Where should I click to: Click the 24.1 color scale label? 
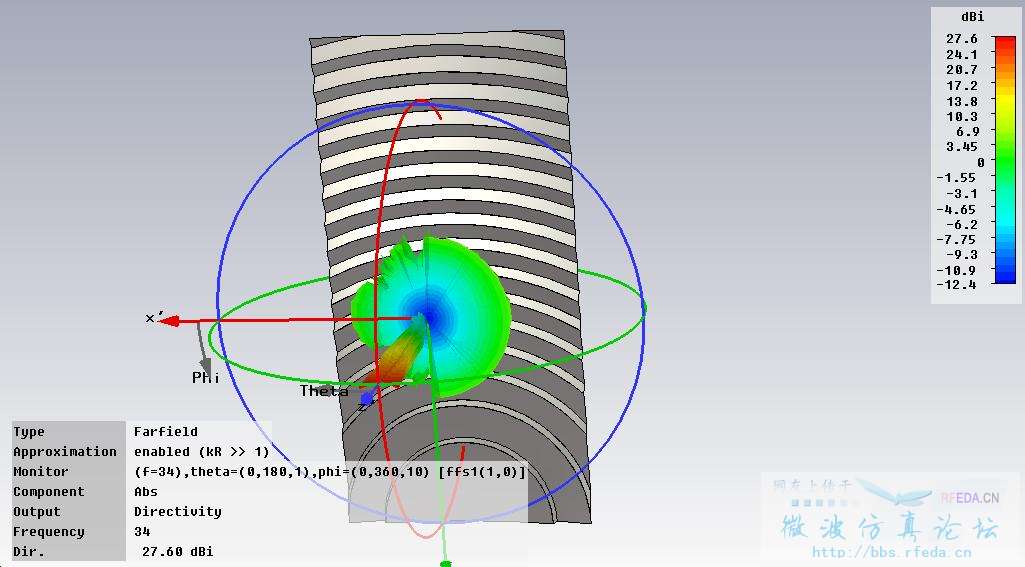962,54
